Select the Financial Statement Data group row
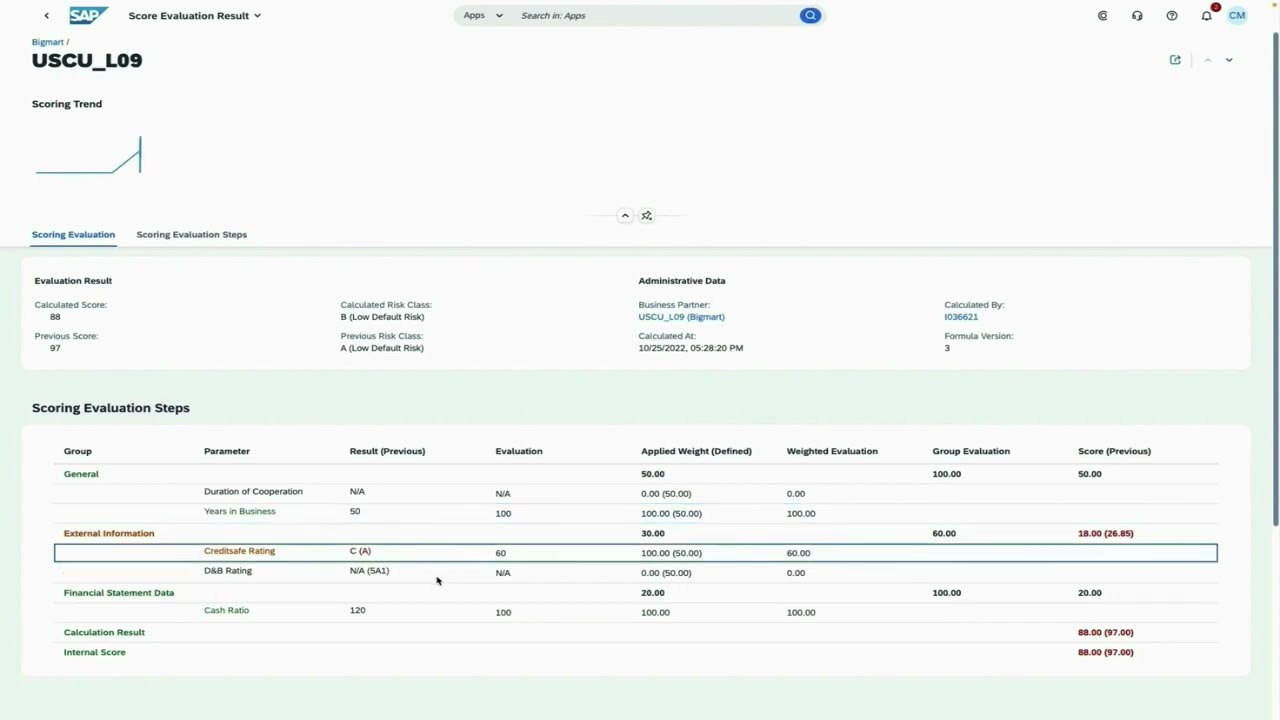 tap(636, 593)
